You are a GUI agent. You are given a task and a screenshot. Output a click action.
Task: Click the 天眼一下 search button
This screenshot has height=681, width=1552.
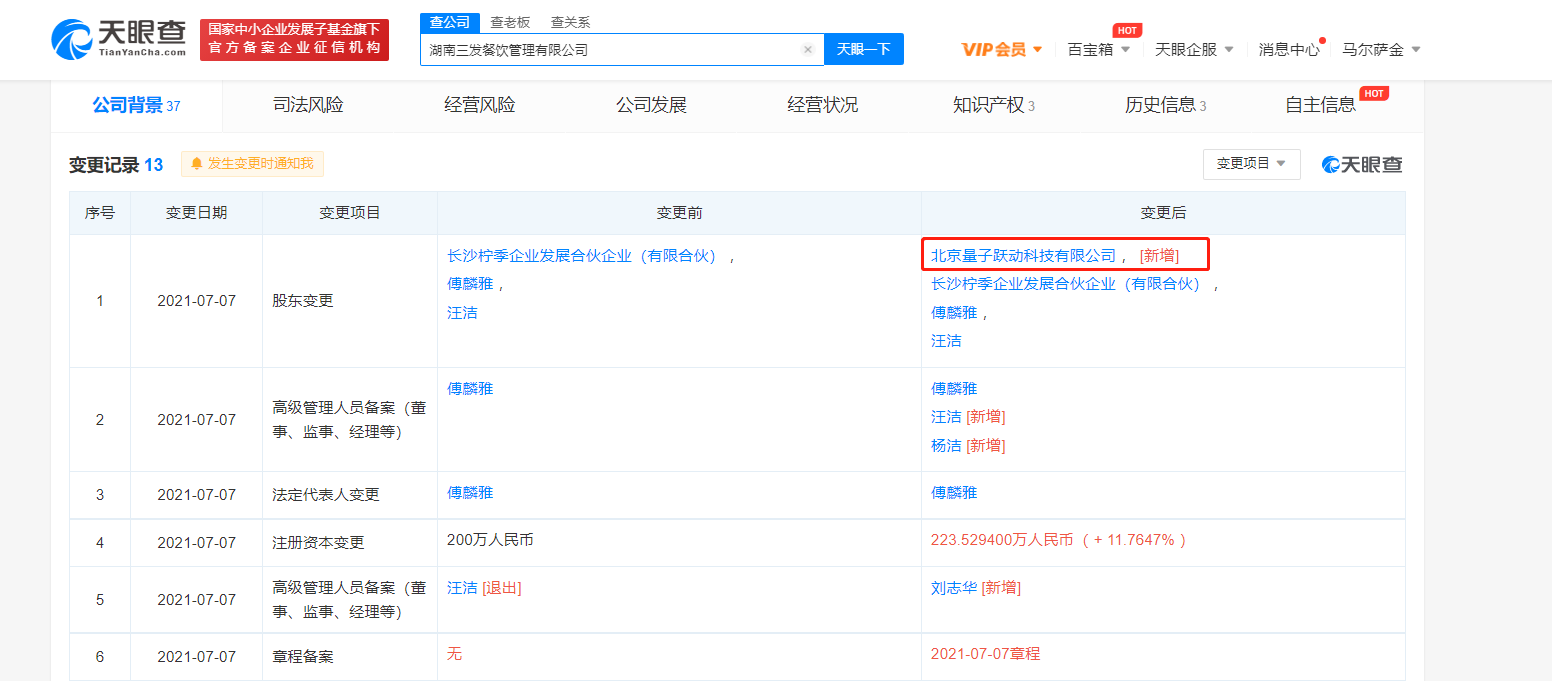pos(863,49)
